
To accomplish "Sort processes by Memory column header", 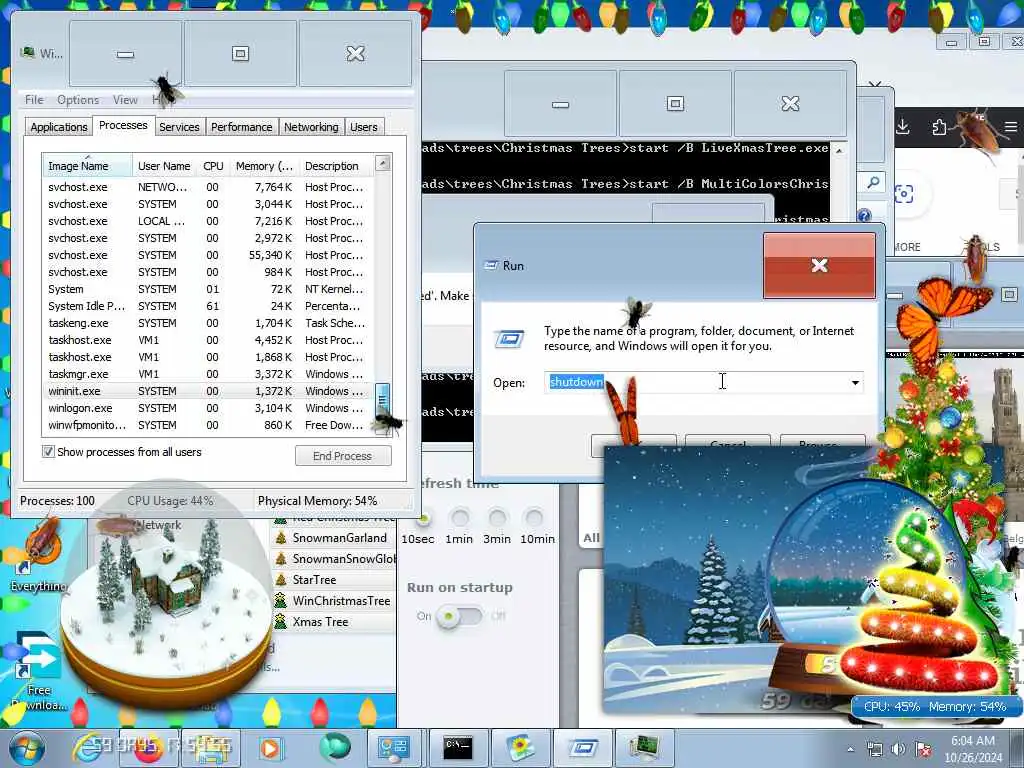I will [x=264, y=166].
